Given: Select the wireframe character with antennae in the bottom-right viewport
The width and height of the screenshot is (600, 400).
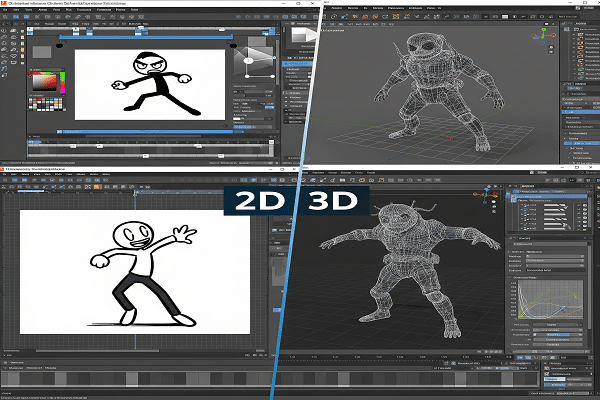Looking at the screenshot, I should click(410, 268).
